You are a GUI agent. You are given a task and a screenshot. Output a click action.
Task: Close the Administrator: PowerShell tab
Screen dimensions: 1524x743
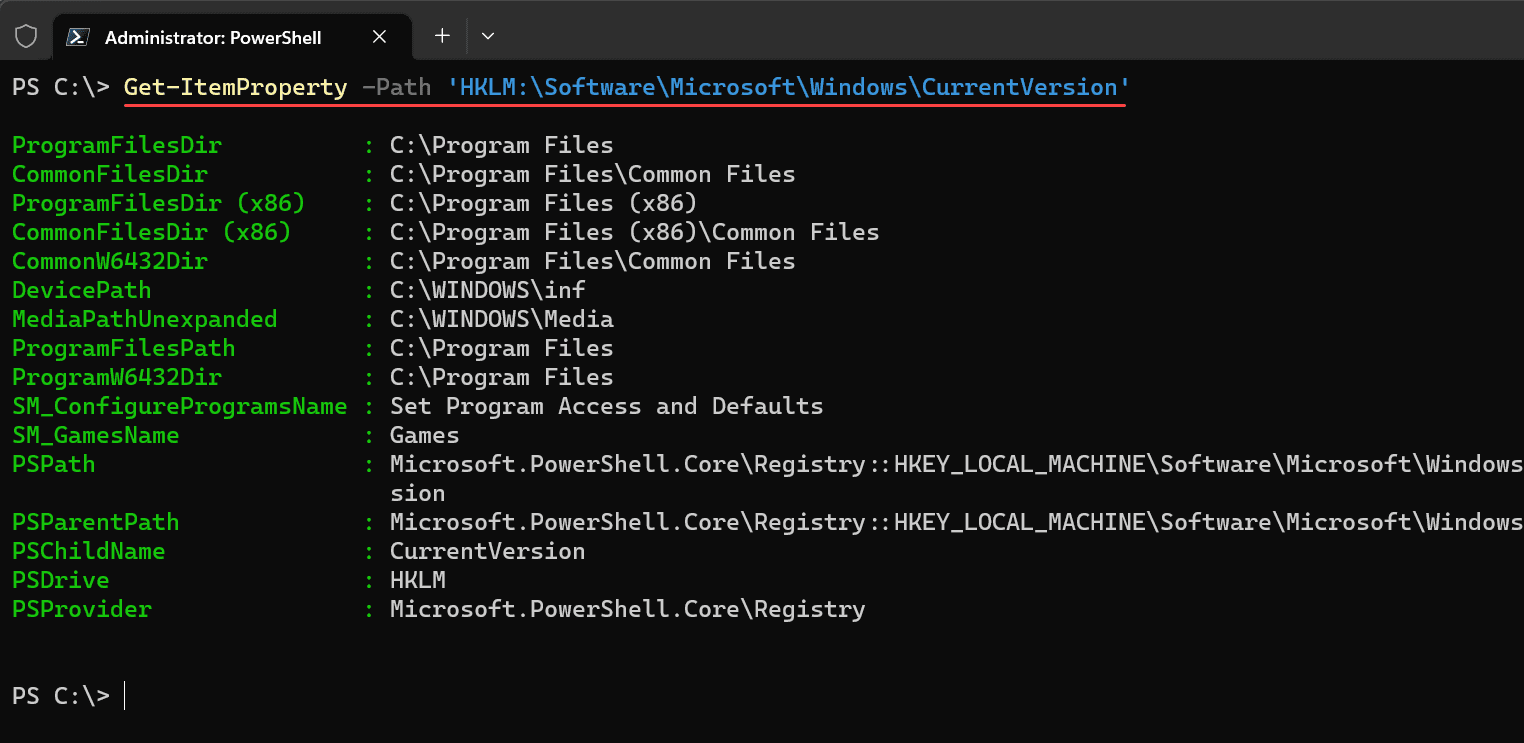[x=379, y=37]
